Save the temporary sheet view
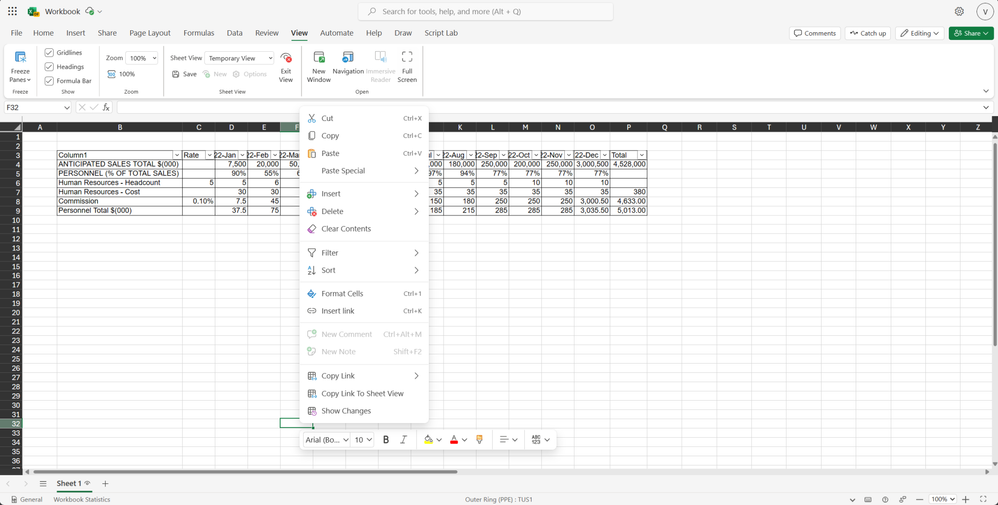The width and height of the screenshot is (998, 505). 185,74
